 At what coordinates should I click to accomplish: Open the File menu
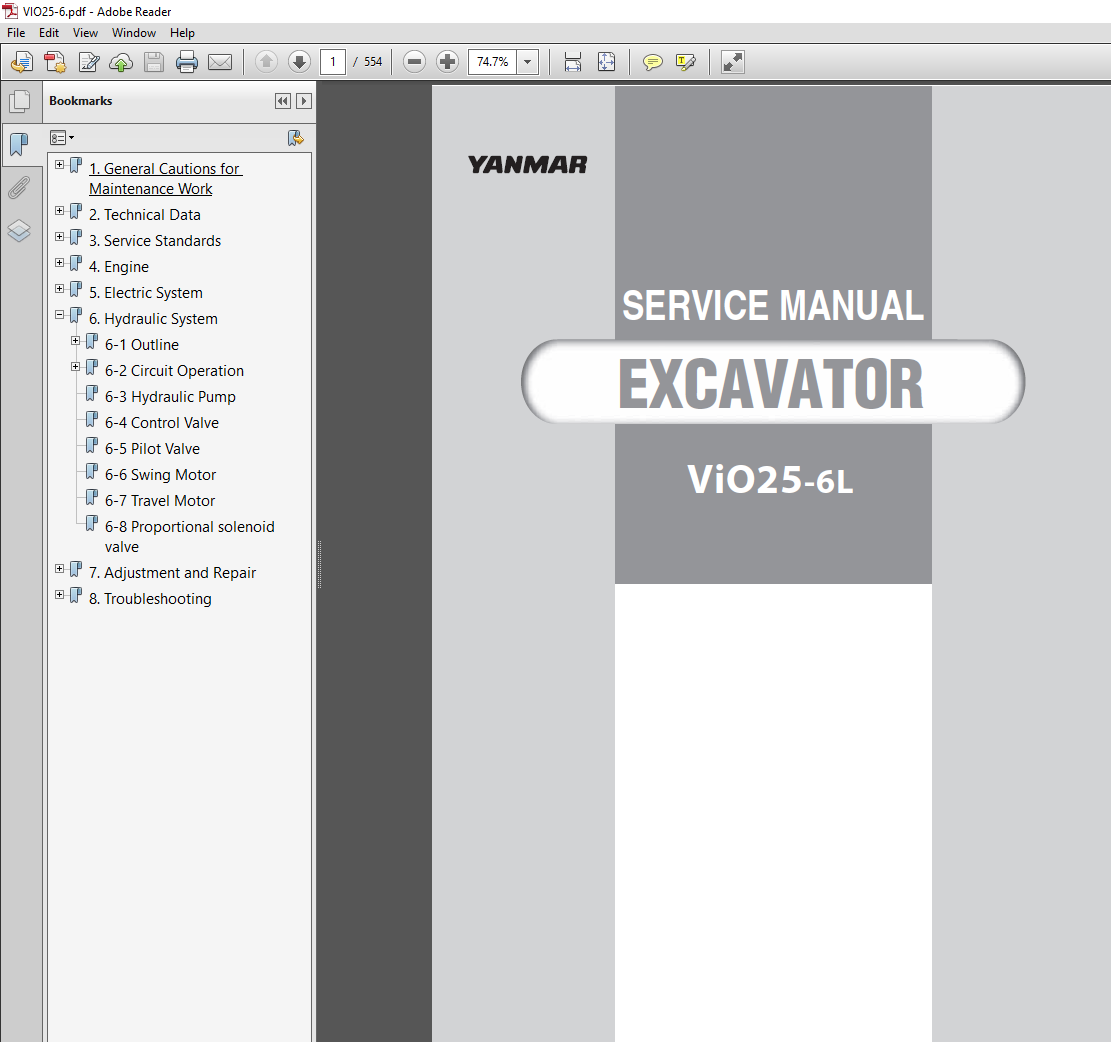click(x=16, y=33)
